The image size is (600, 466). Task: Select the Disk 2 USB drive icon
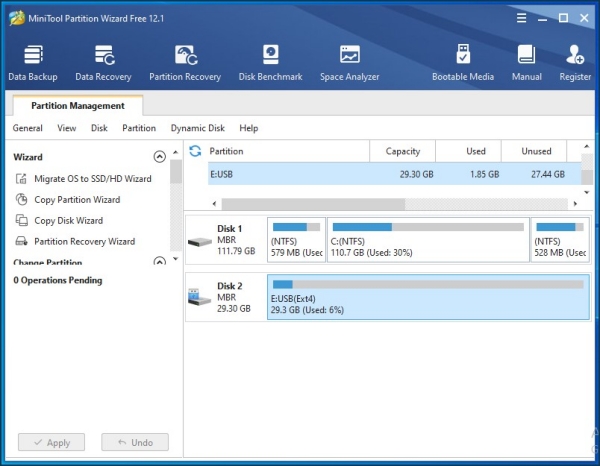pos(199,297)
